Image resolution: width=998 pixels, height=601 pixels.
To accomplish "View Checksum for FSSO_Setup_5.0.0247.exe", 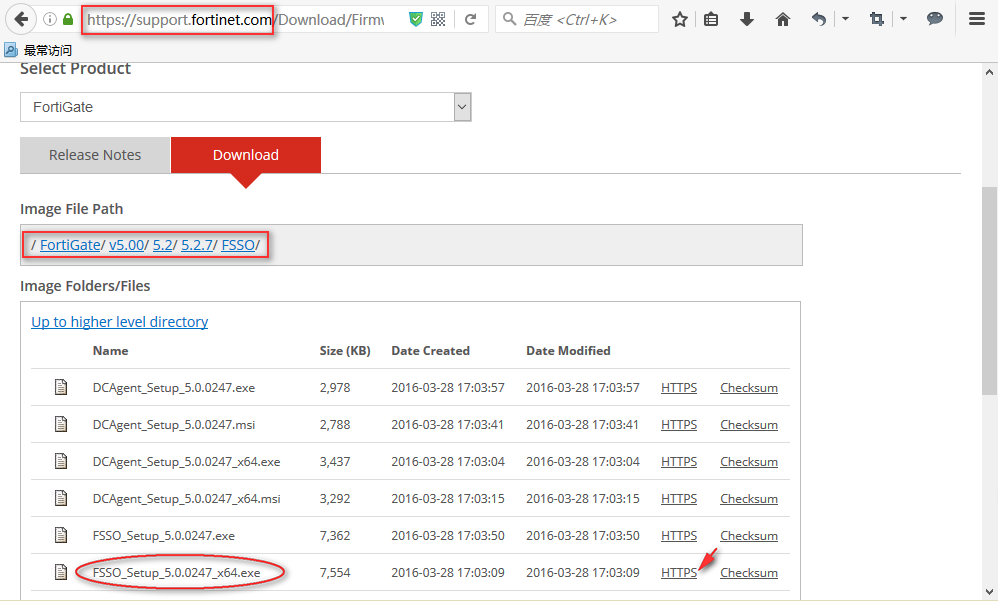I will (x=748, y=535).
